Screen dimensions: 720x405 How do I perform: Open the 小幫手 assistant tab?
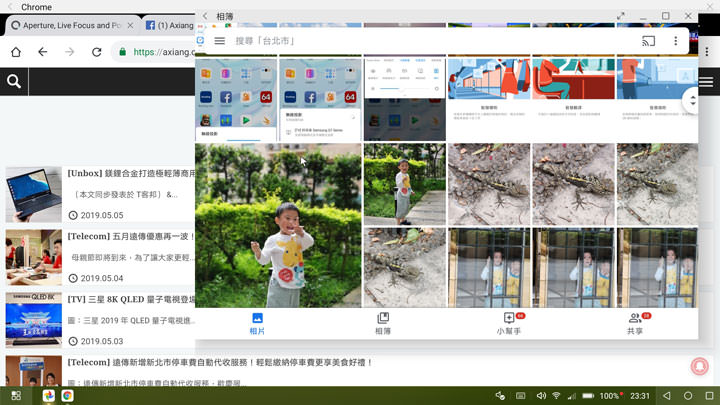509,323
